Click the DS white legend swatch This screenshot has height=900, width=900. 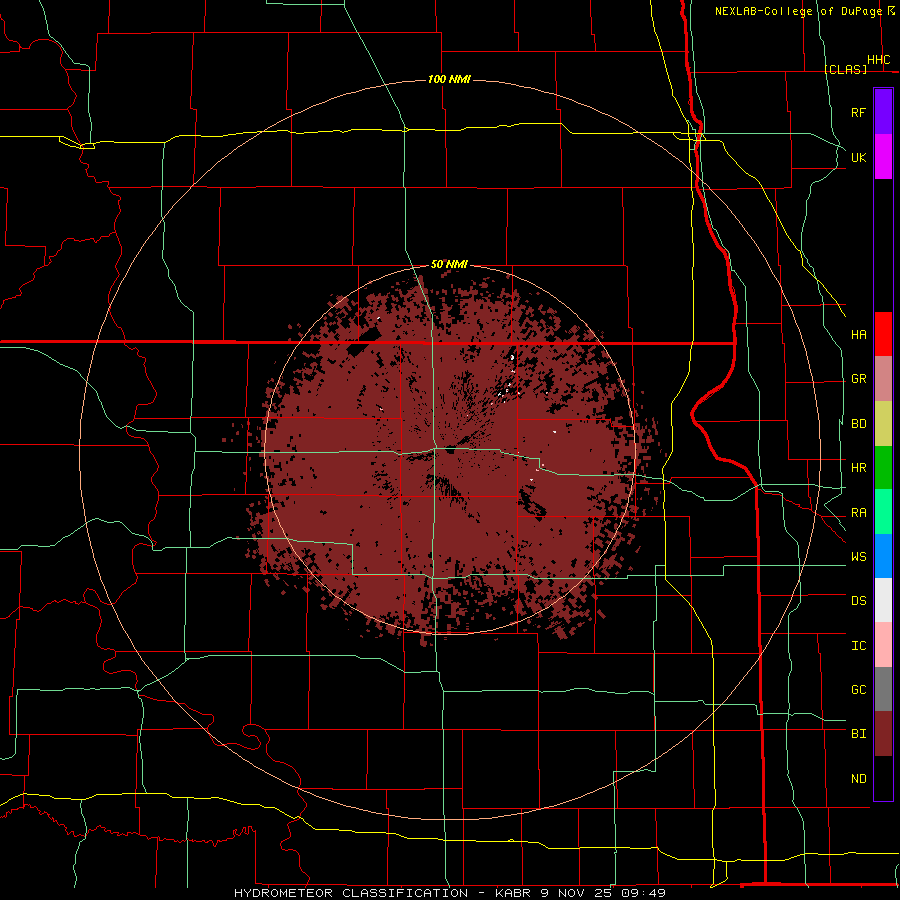click(883, 600)
